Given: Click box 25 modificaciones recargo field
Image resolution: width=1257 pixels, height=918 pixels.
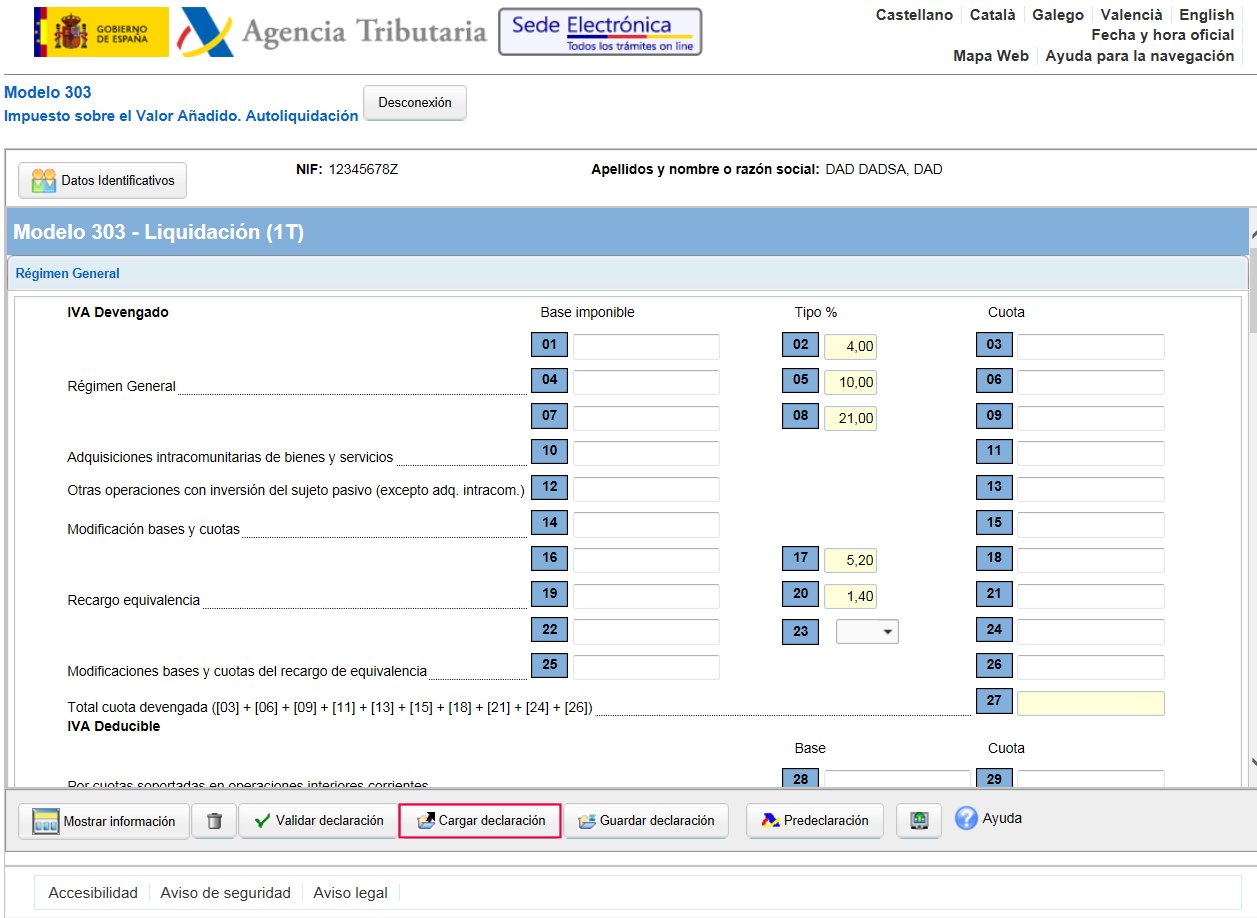Looking at the screenshot, I should pyautogui.click(x=646, y=667).
